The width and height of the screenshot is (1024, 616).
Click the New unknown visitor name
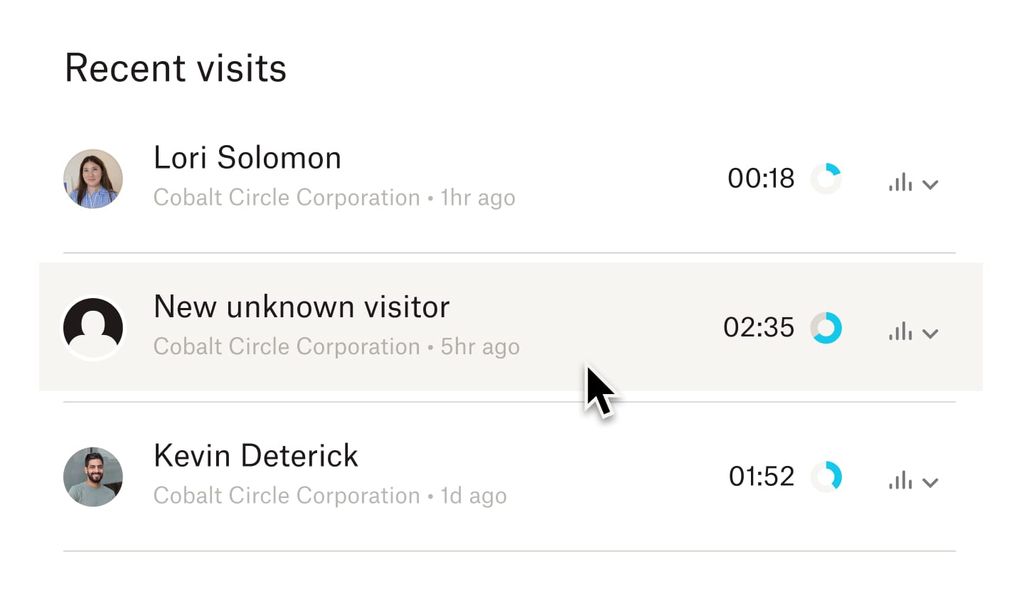point(301,307)
